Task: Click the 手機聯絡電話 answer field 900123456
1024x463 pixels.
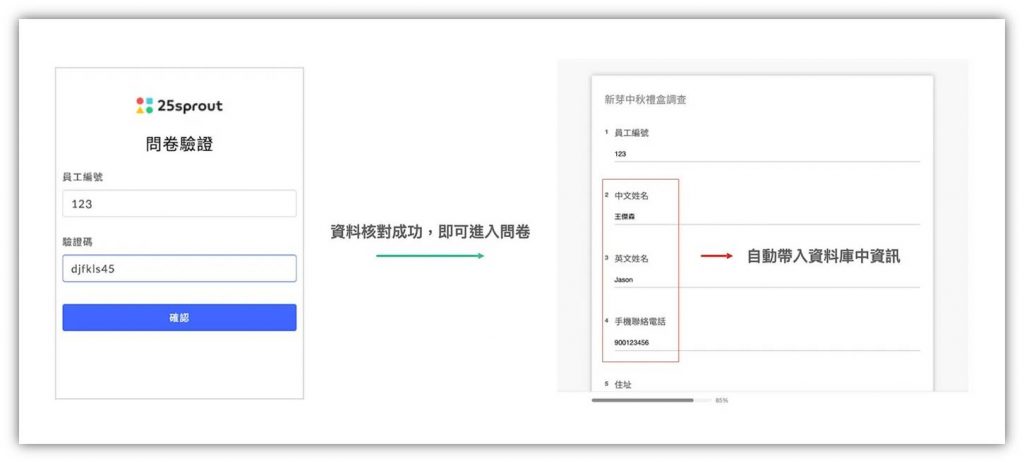Action: (x=767, y=342)
